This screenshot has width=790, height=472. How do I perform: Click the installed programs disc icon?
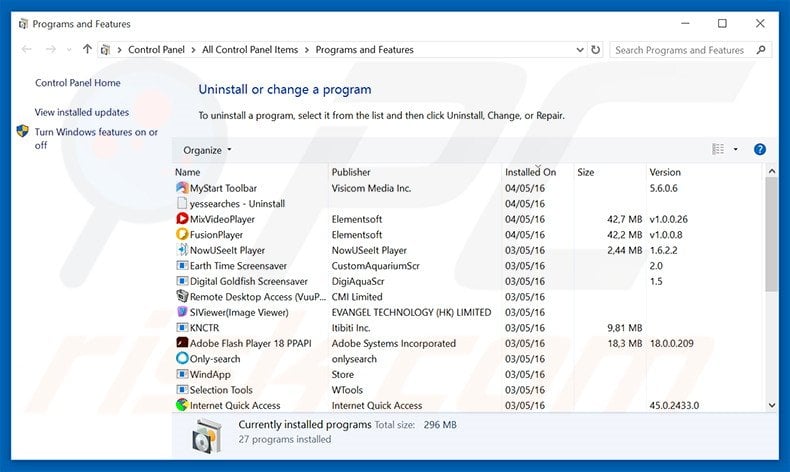(x=207, y=436)
